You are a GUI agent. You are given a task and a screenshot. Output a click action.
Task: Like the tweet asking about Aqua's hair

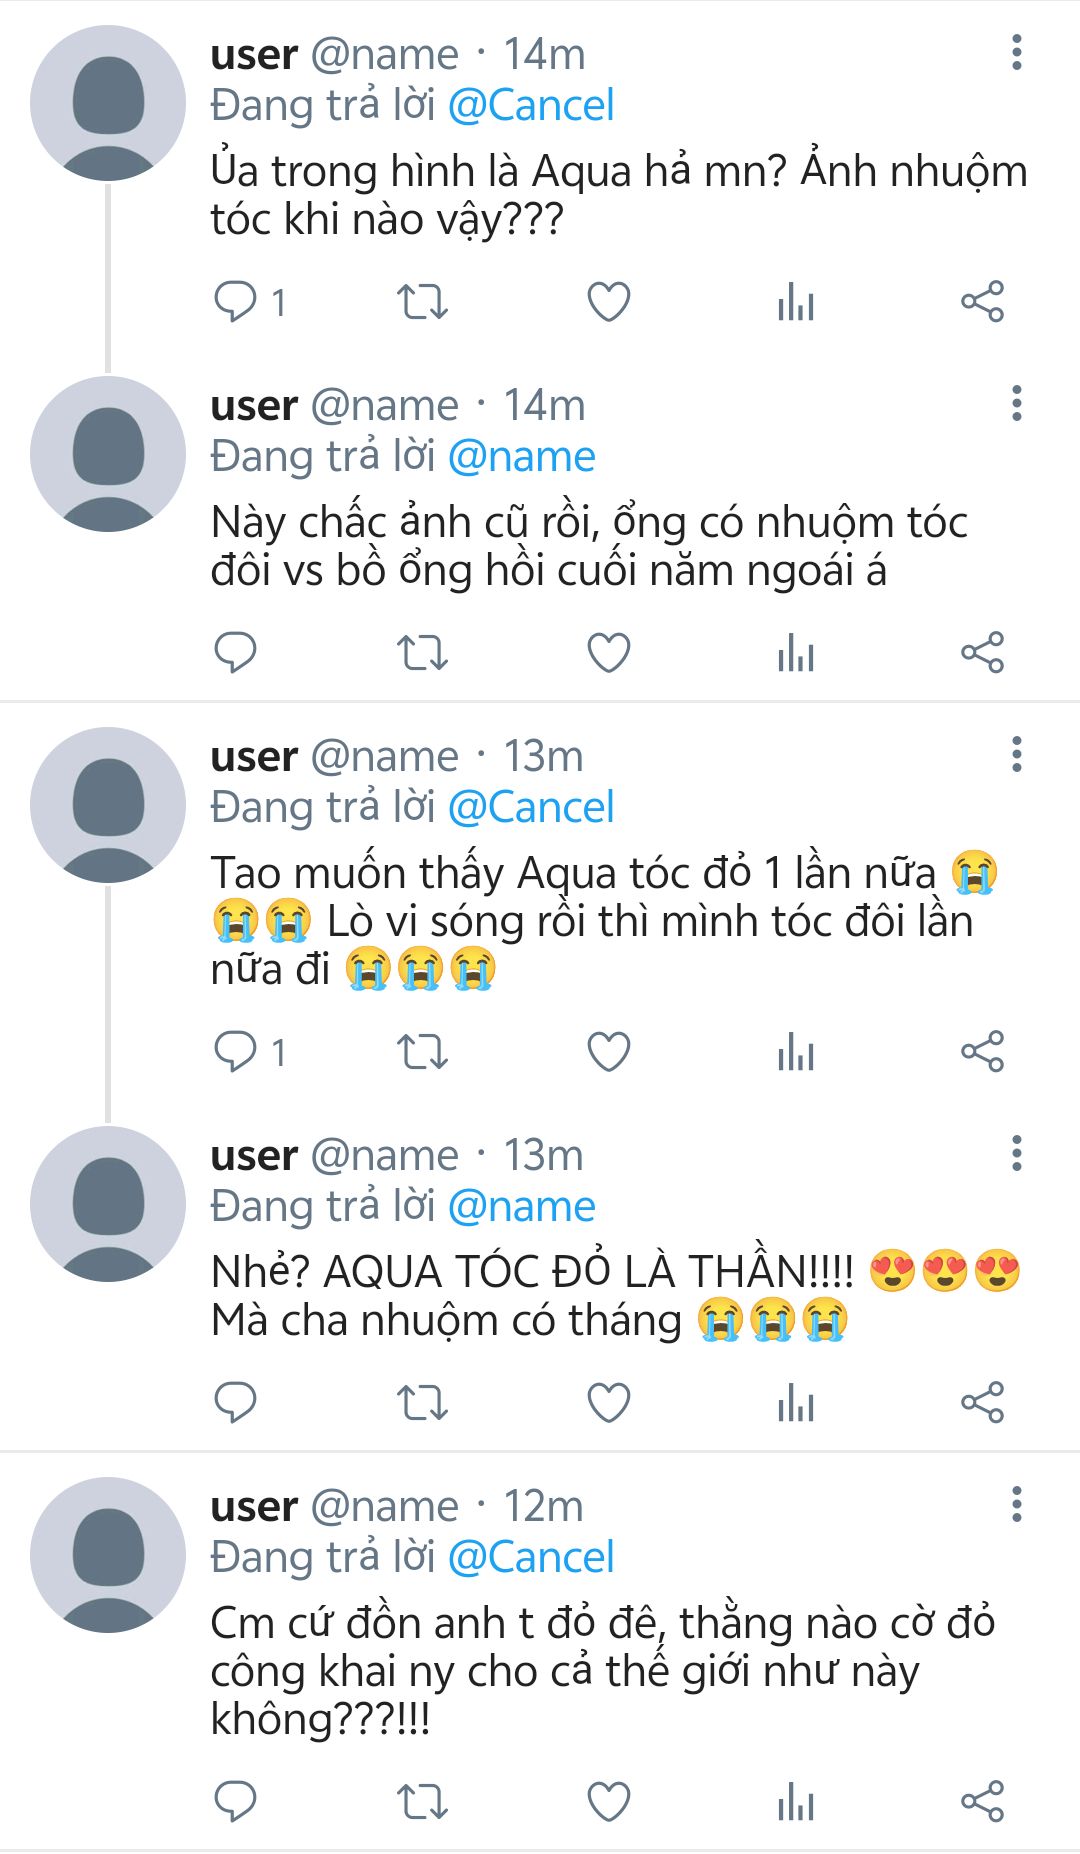[608, 302]
